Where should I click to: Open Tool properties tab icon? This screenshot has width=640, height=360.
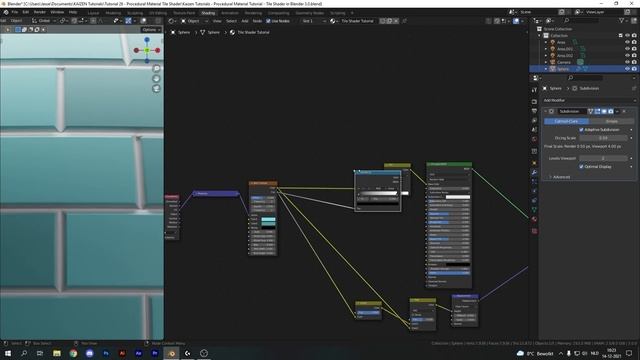click(534, 90)
